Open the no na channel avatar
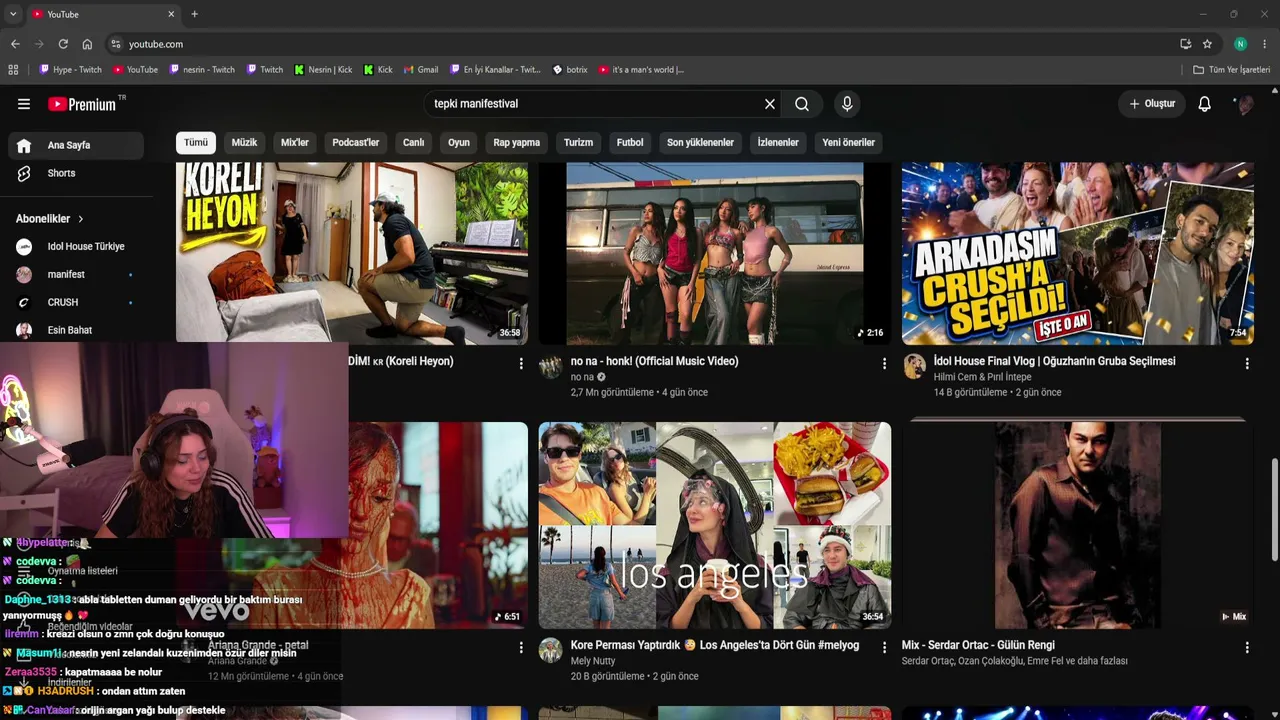1280x720 pixels. click(x=551, y=366)
